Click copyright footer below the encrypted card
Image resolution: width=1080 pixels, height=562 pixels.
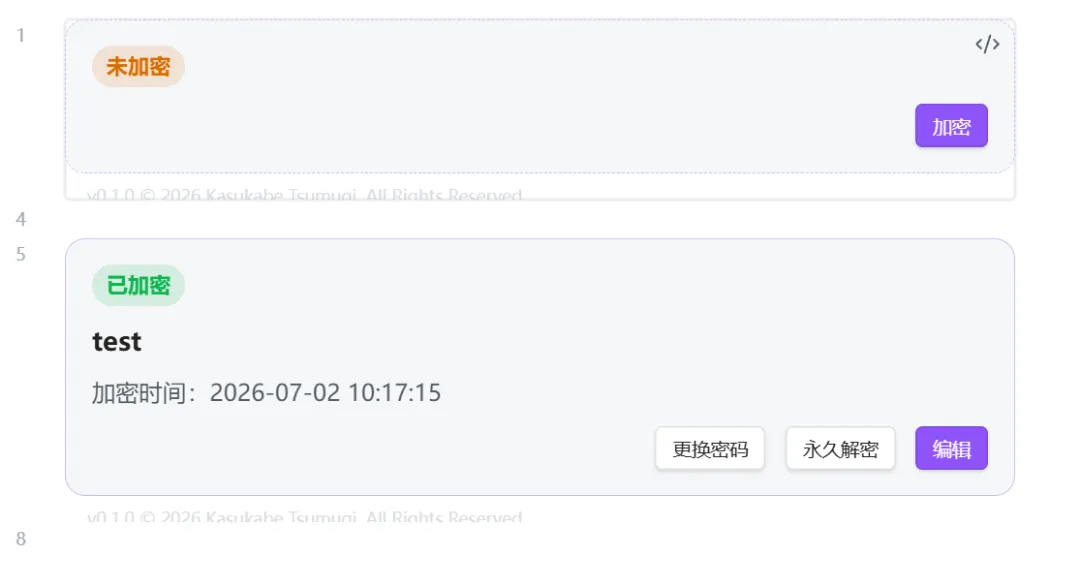pos(304,517)
